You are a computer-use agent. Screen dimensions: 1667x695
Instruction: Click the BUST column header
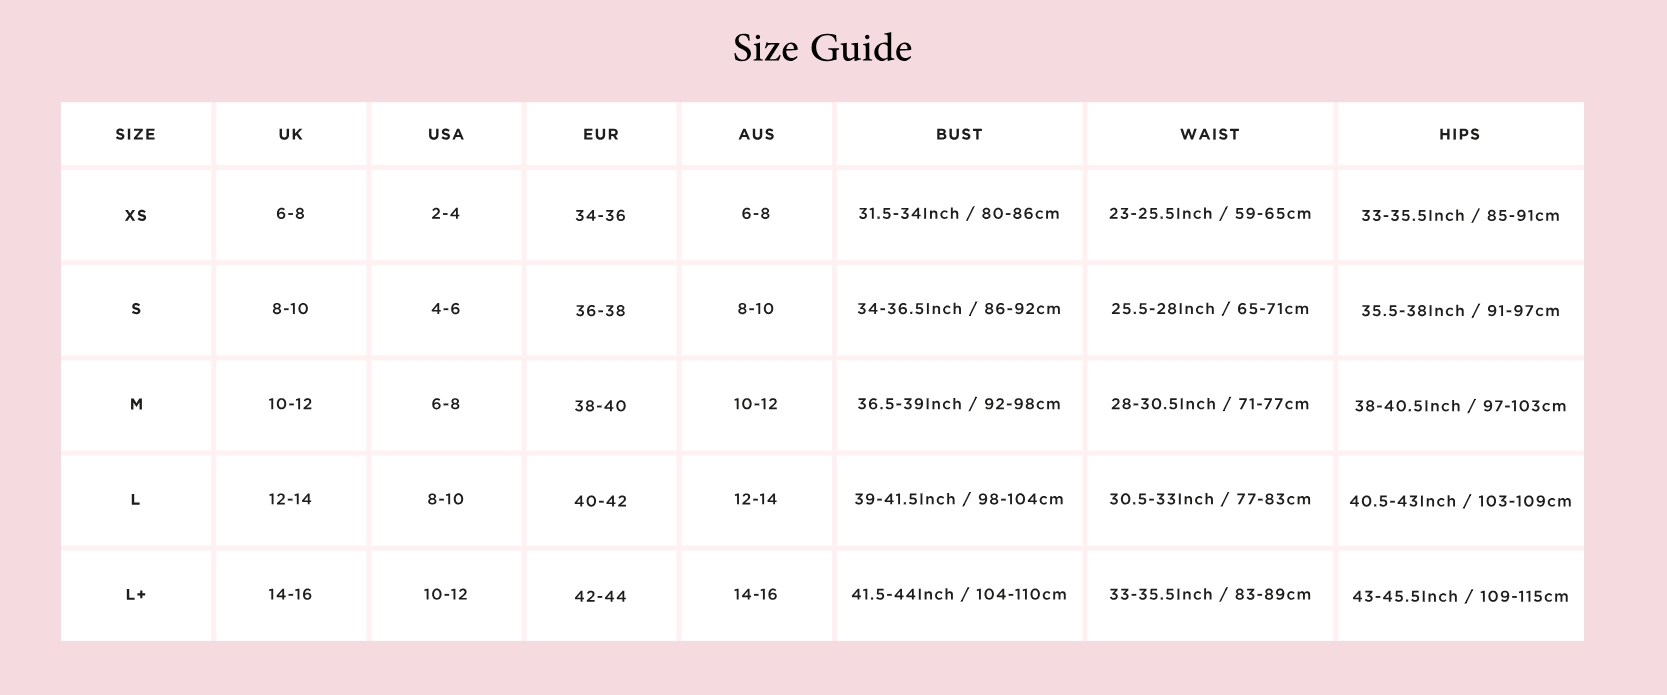click(959, 134)
